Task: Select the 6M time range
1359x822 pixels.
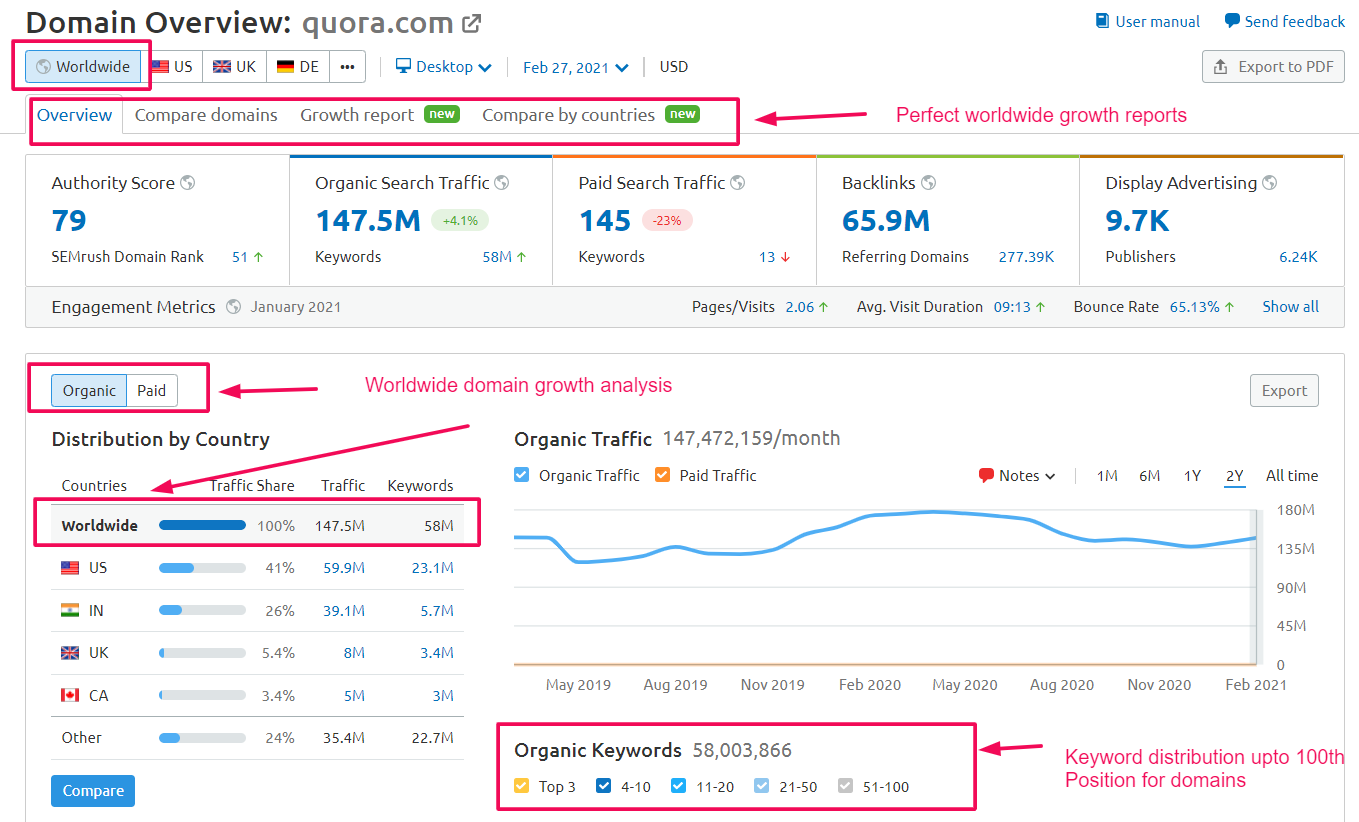Action: 1150,476
